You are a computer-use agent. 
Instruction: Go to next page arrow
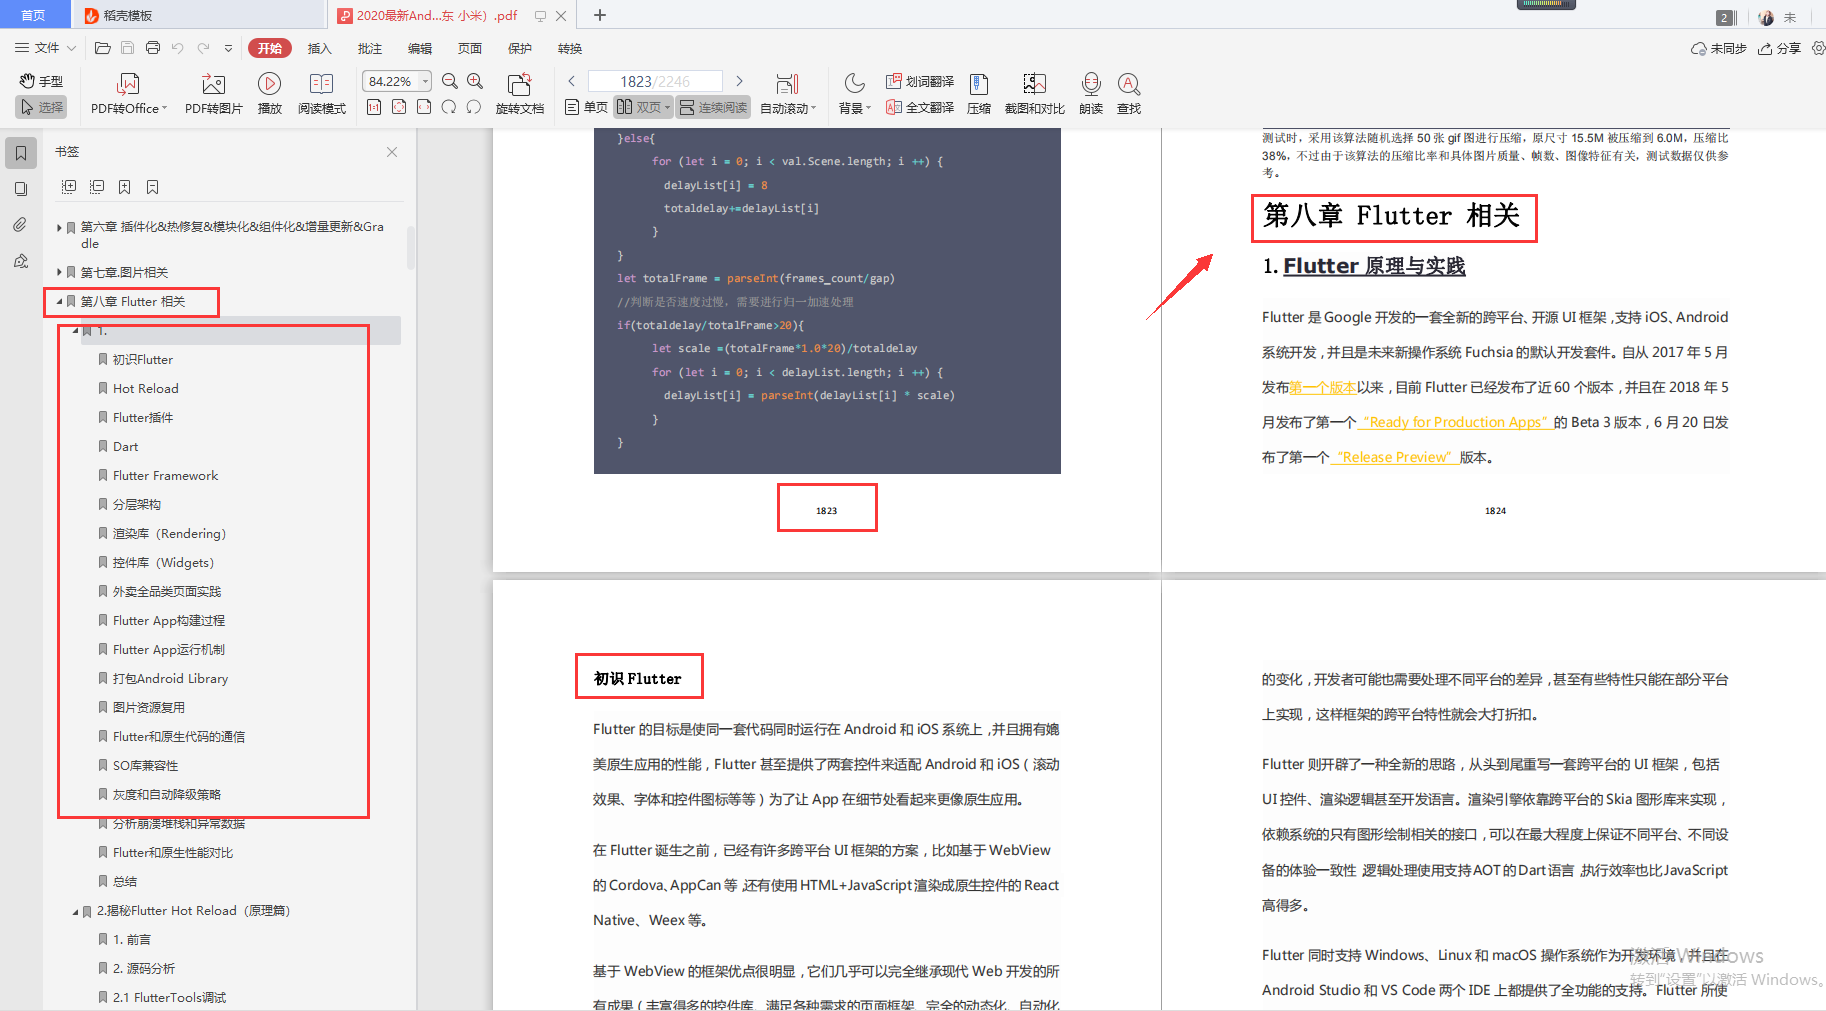point(739,81)
